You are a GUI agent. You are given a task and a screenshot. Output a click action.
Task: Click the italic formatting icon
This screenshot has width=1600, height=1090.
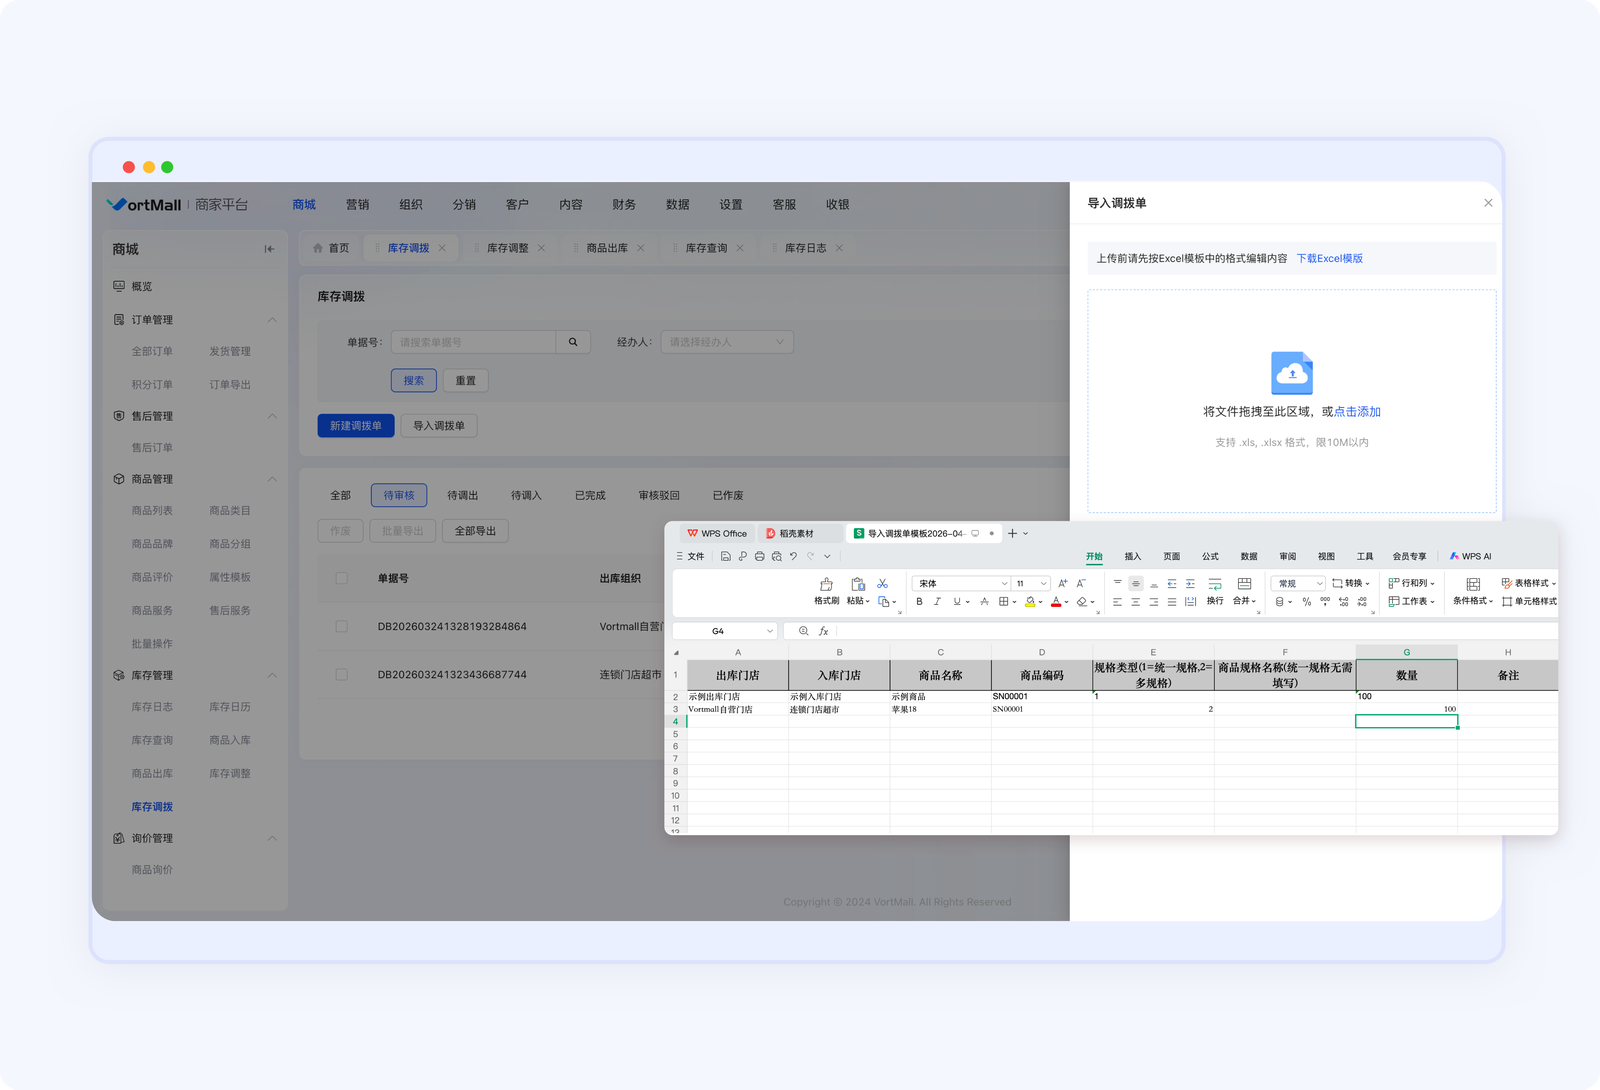click(x=937, y=602)
